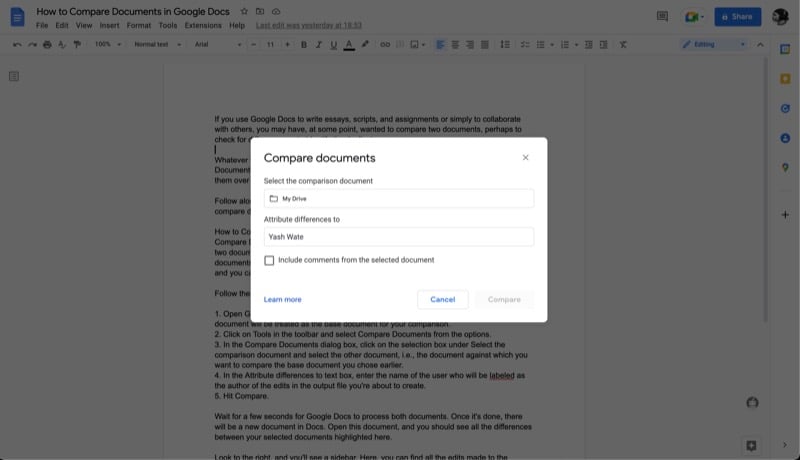Check the cloud save status icon

(x=276, y=11)
